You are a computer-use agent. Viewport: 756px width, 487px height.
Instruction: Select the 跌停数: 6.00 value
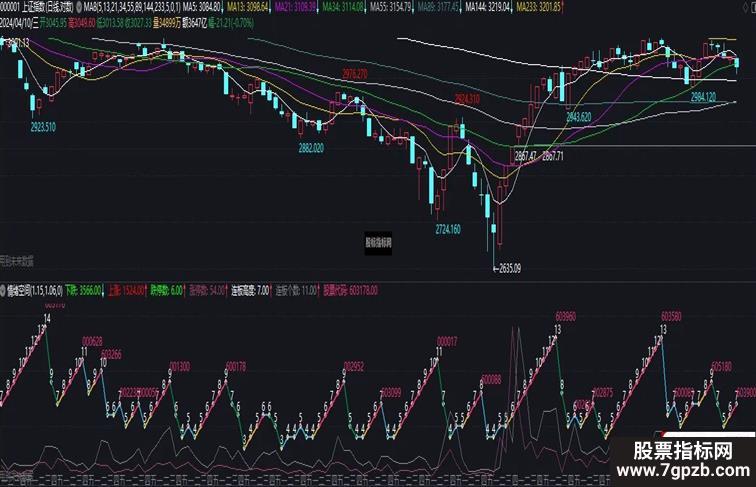click(x=166, y=291)
